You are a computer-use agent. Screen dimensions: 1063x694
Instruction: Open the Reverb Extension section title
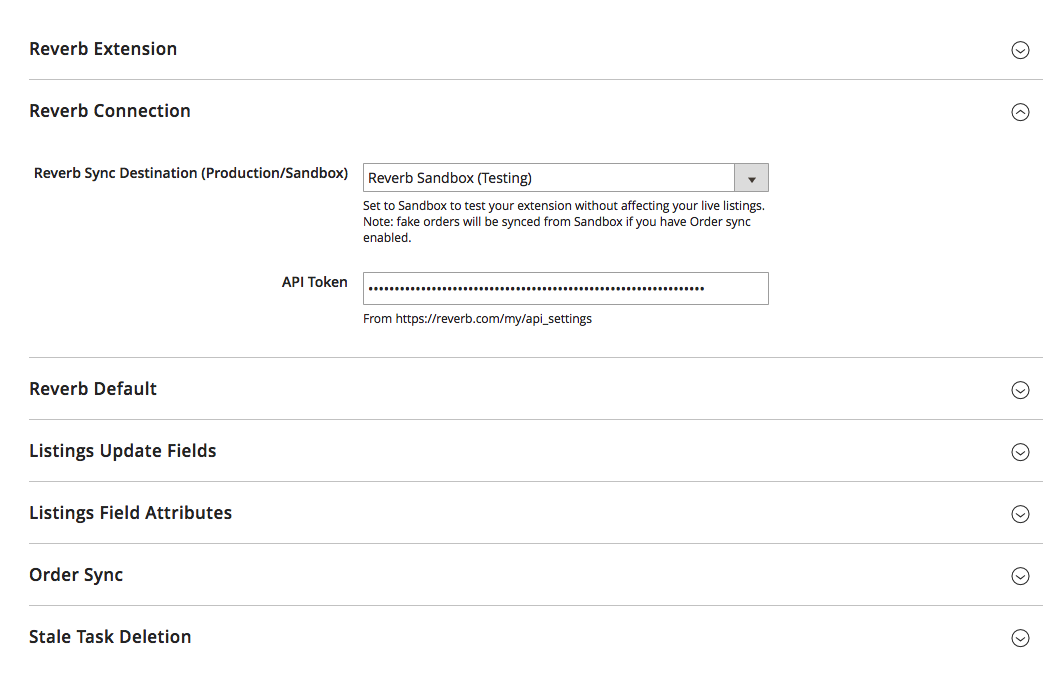103,49
